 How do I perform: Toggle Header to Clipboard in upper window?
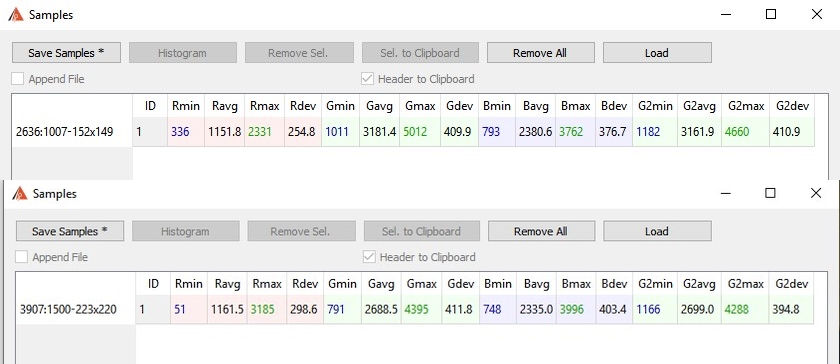tap(368, 79)
